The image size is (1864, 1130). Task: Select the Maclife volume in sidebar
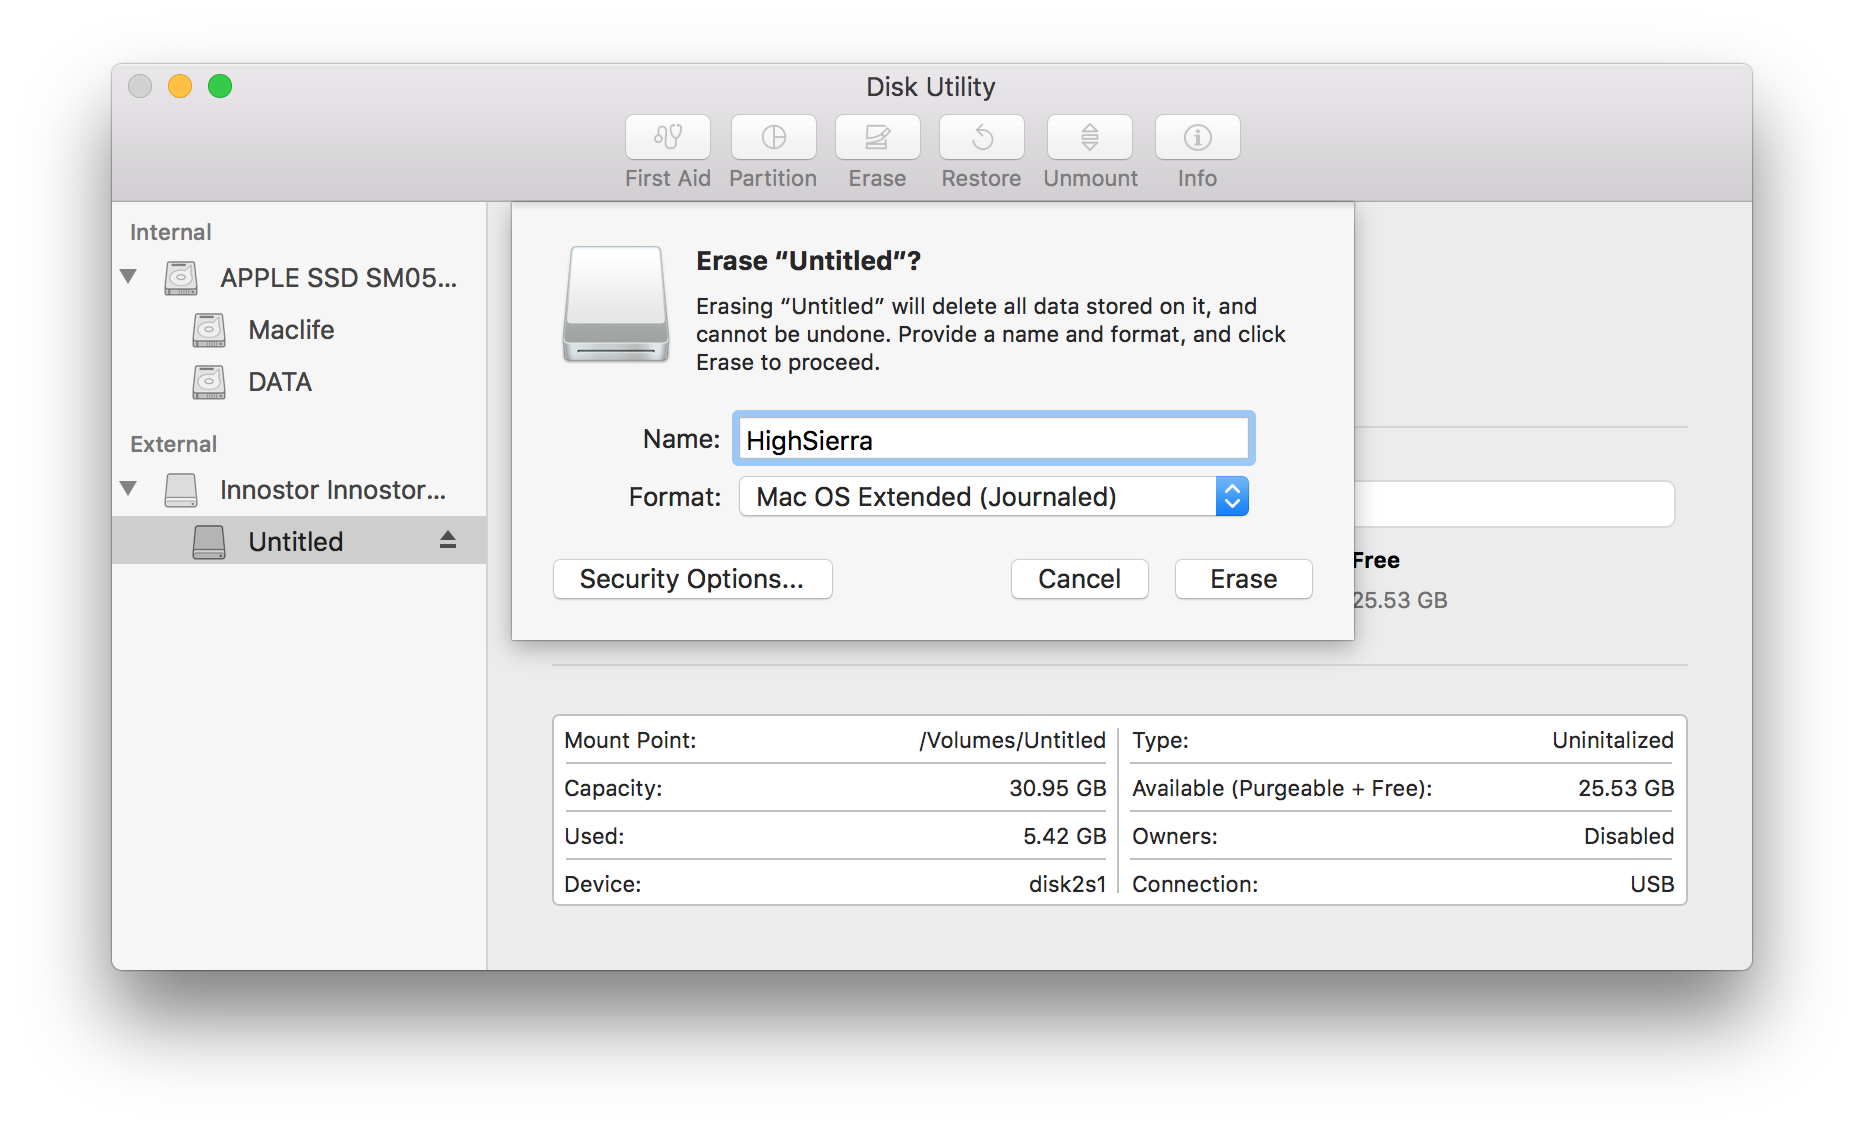point(290,330)
